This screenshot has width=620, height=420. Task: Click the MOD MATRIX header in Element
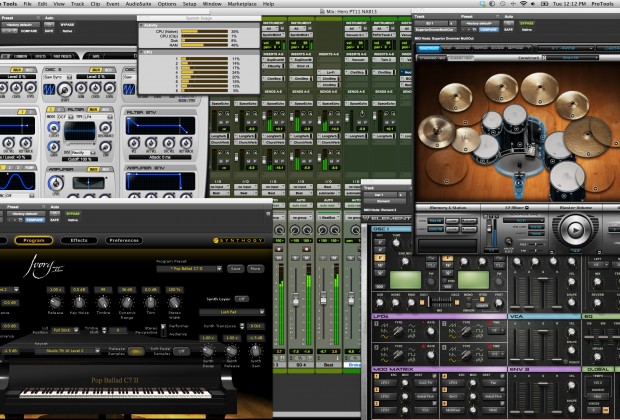(439, 369)
